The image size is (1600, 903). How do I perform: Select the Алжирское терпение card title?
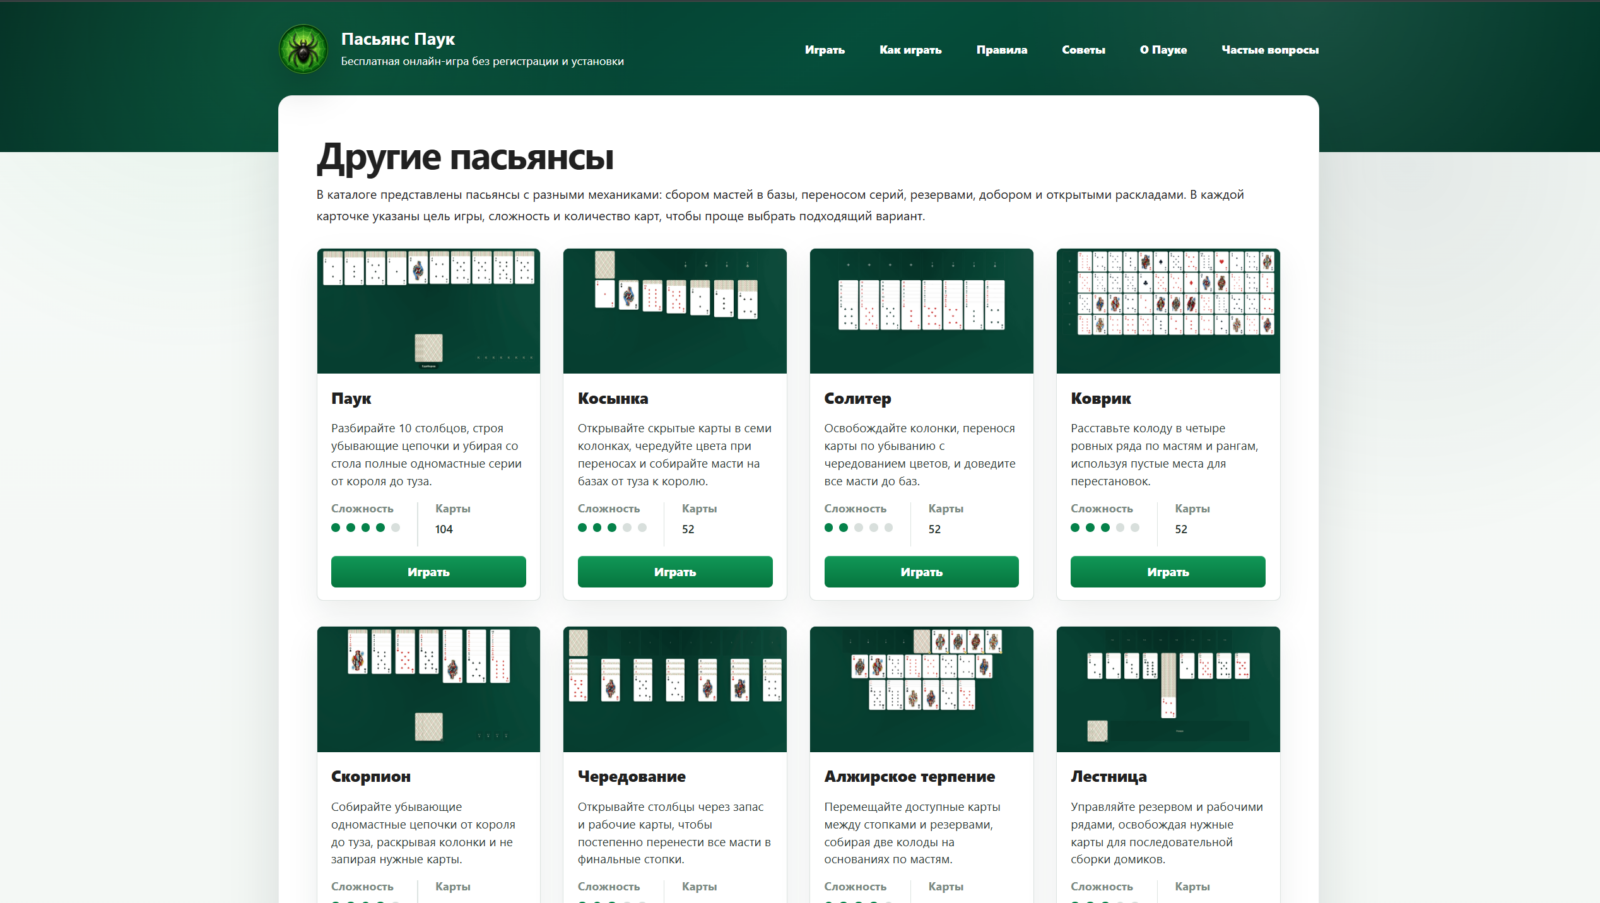click(x=910, y=777)
